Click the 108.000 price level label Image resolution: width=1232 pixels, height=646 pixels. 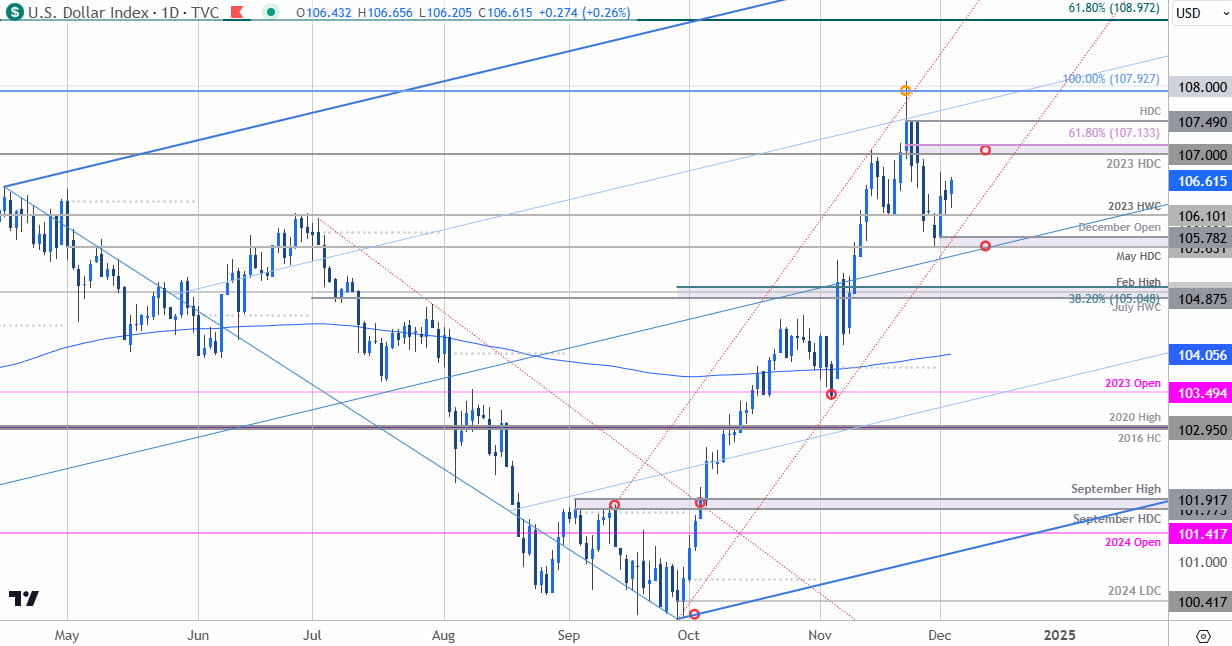click(x=1199, y=87)
